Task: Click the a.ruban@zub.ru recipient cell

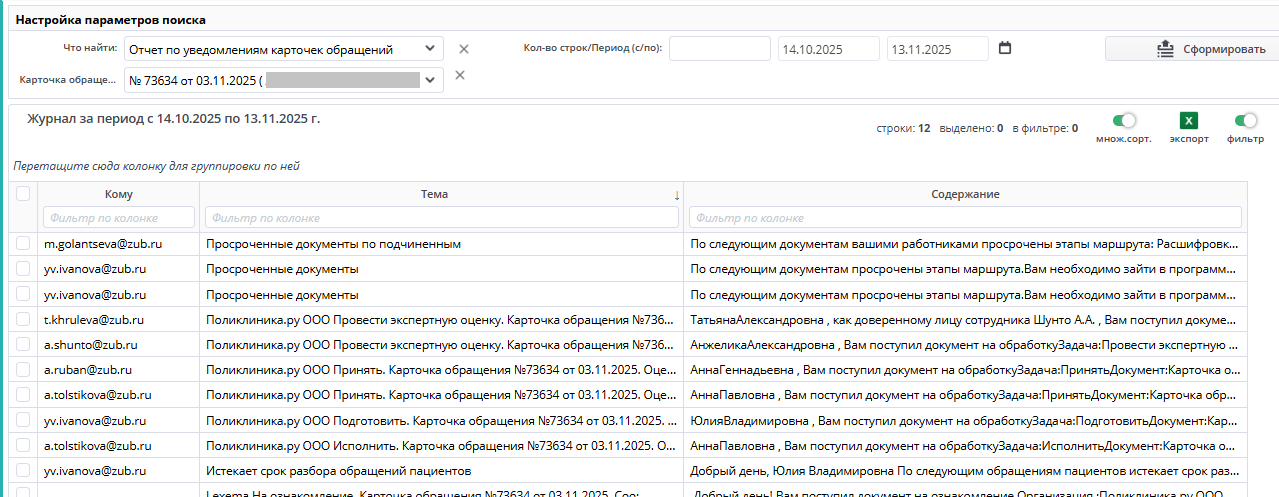Action: tap(118, 369)
